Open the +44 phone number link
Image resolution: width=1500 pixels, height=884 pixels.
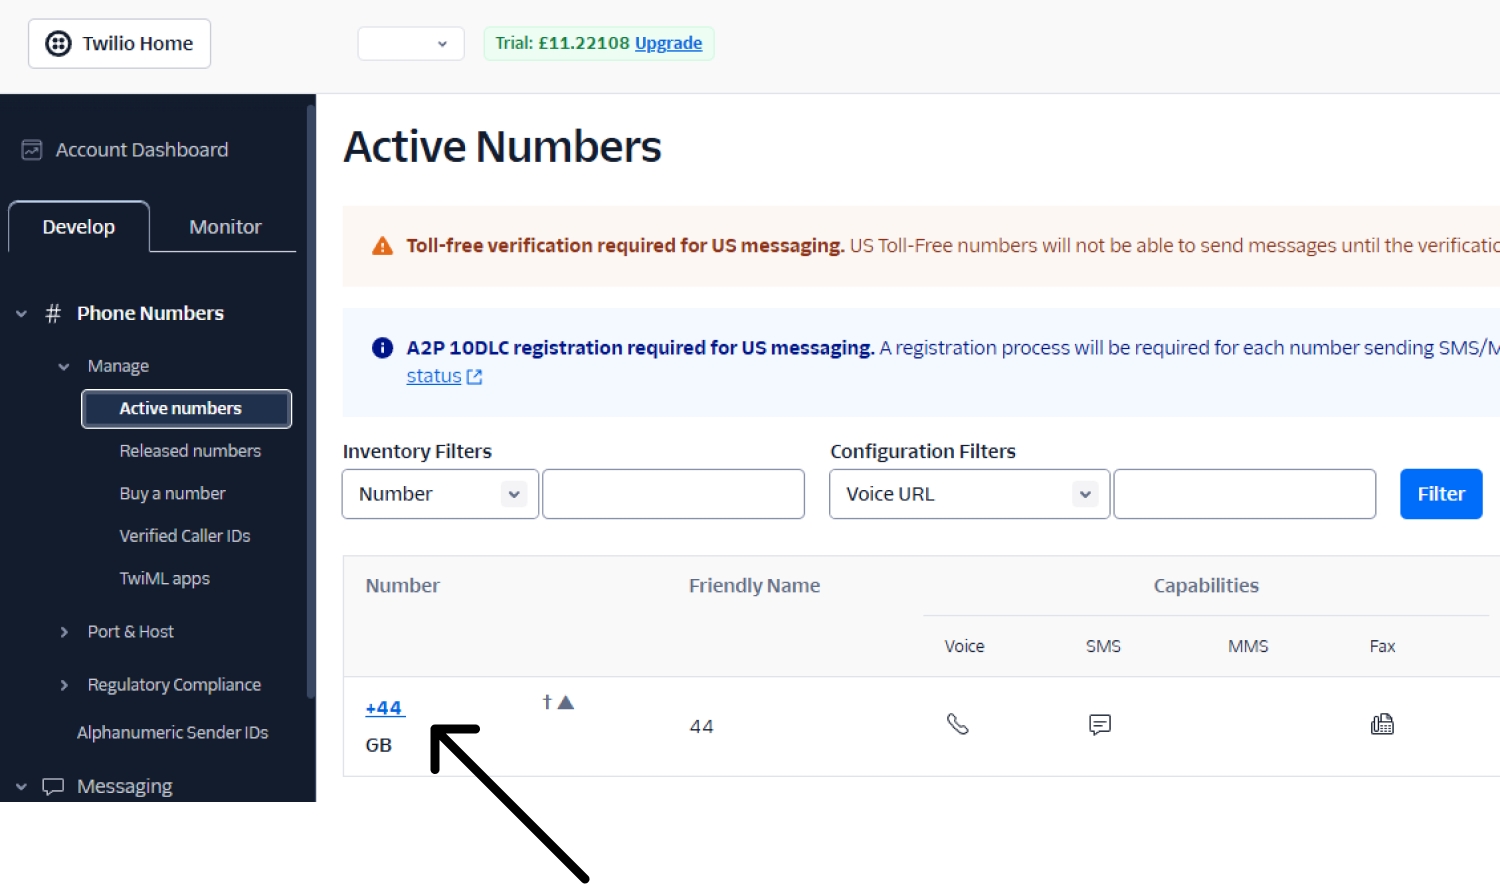pos(384,708)
